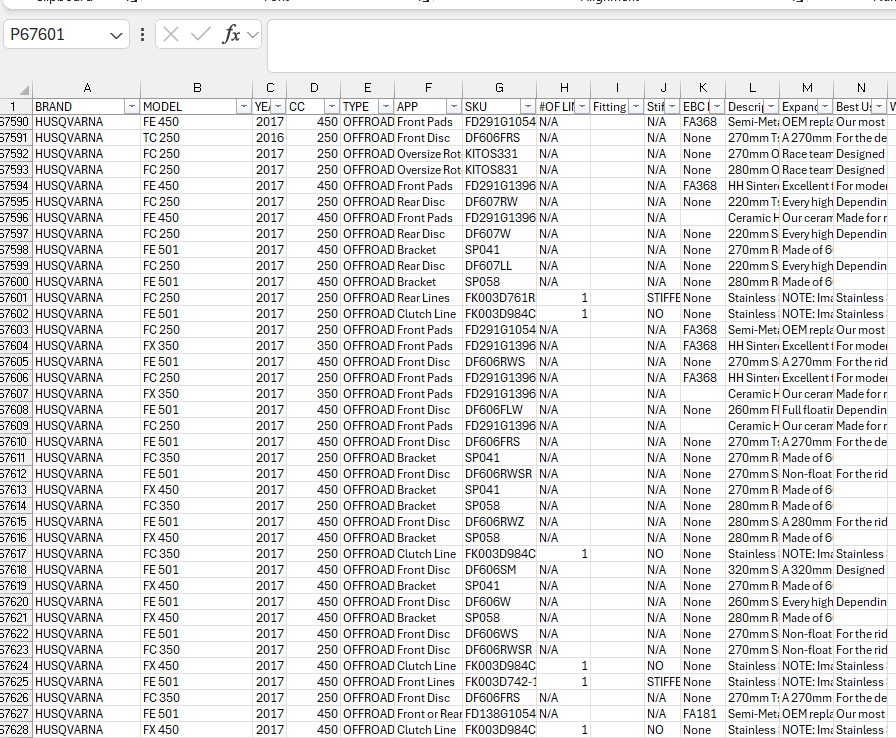Select the cell containing KITOS331
Viewport: 896px width, 738px height.
point(498,154)
